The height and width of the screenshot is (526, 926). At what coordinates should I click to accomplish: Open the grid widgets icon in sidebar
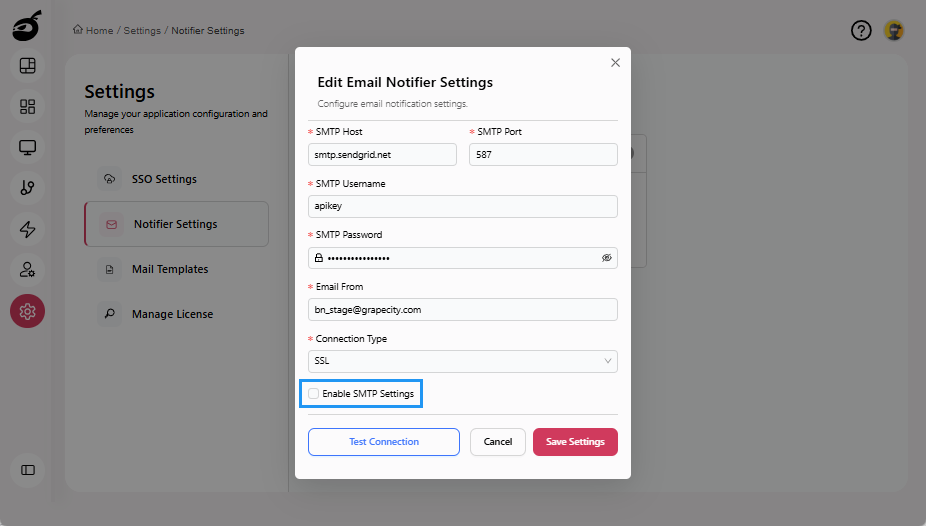coord(27,106)
